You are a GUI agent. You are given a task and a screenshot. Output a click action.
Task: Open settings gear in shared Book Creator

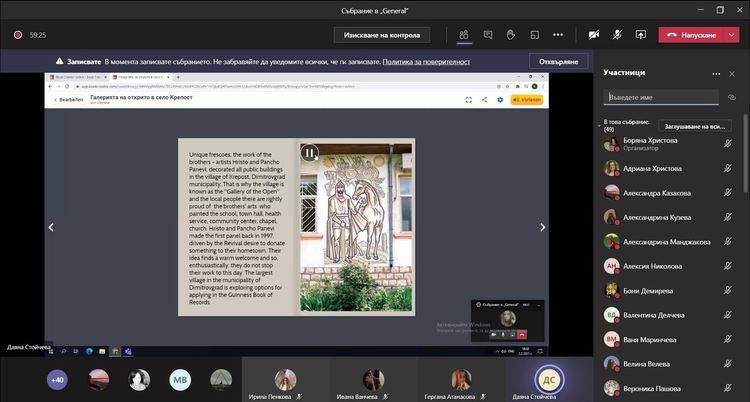(500, 100)
